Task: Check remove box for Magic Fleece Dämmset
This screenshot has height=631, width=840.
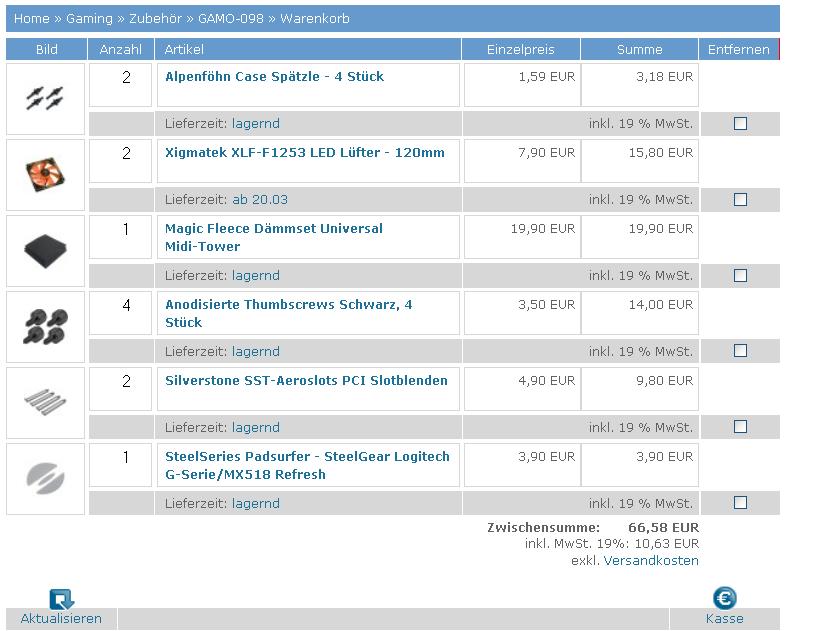Action: coord(740,275)
